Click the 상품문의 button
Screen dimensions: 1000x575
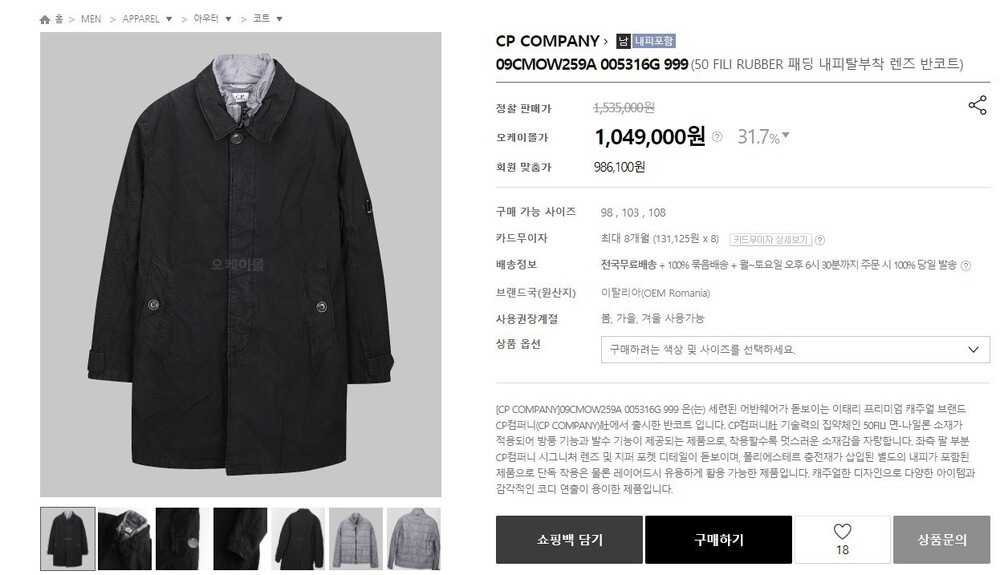[x=941, y=540]
